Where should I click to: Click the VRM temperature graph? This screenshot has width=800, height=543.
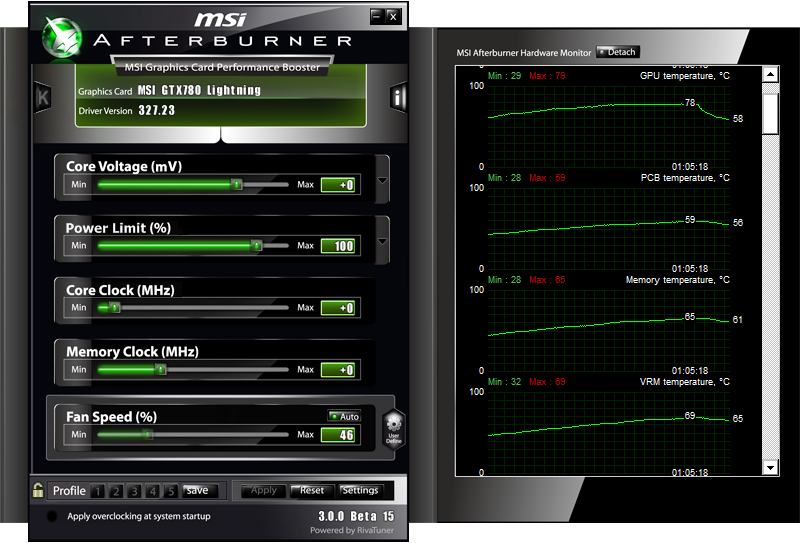point(609,433)
